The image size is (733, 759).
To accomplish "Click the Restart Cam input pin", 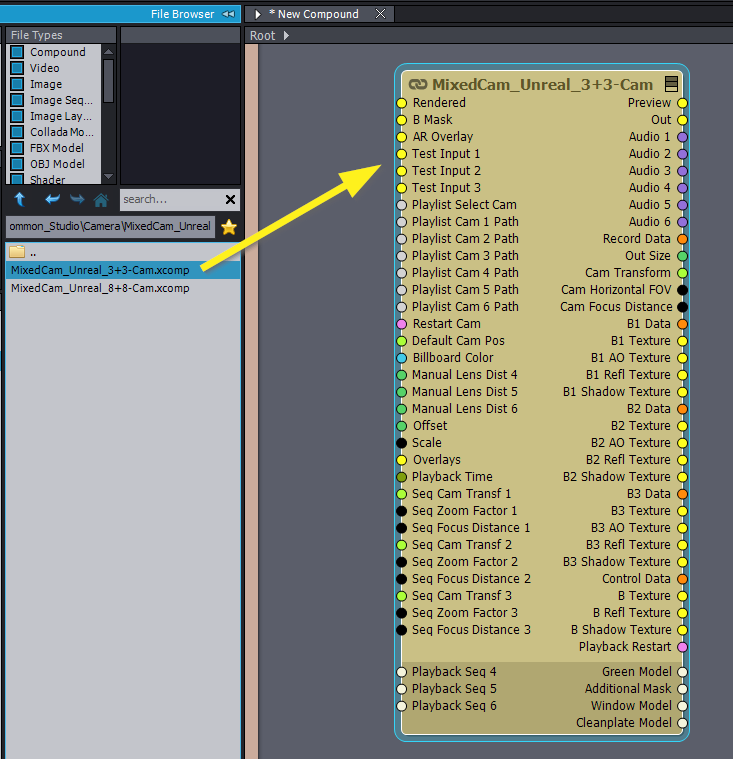I will point(401,324).
